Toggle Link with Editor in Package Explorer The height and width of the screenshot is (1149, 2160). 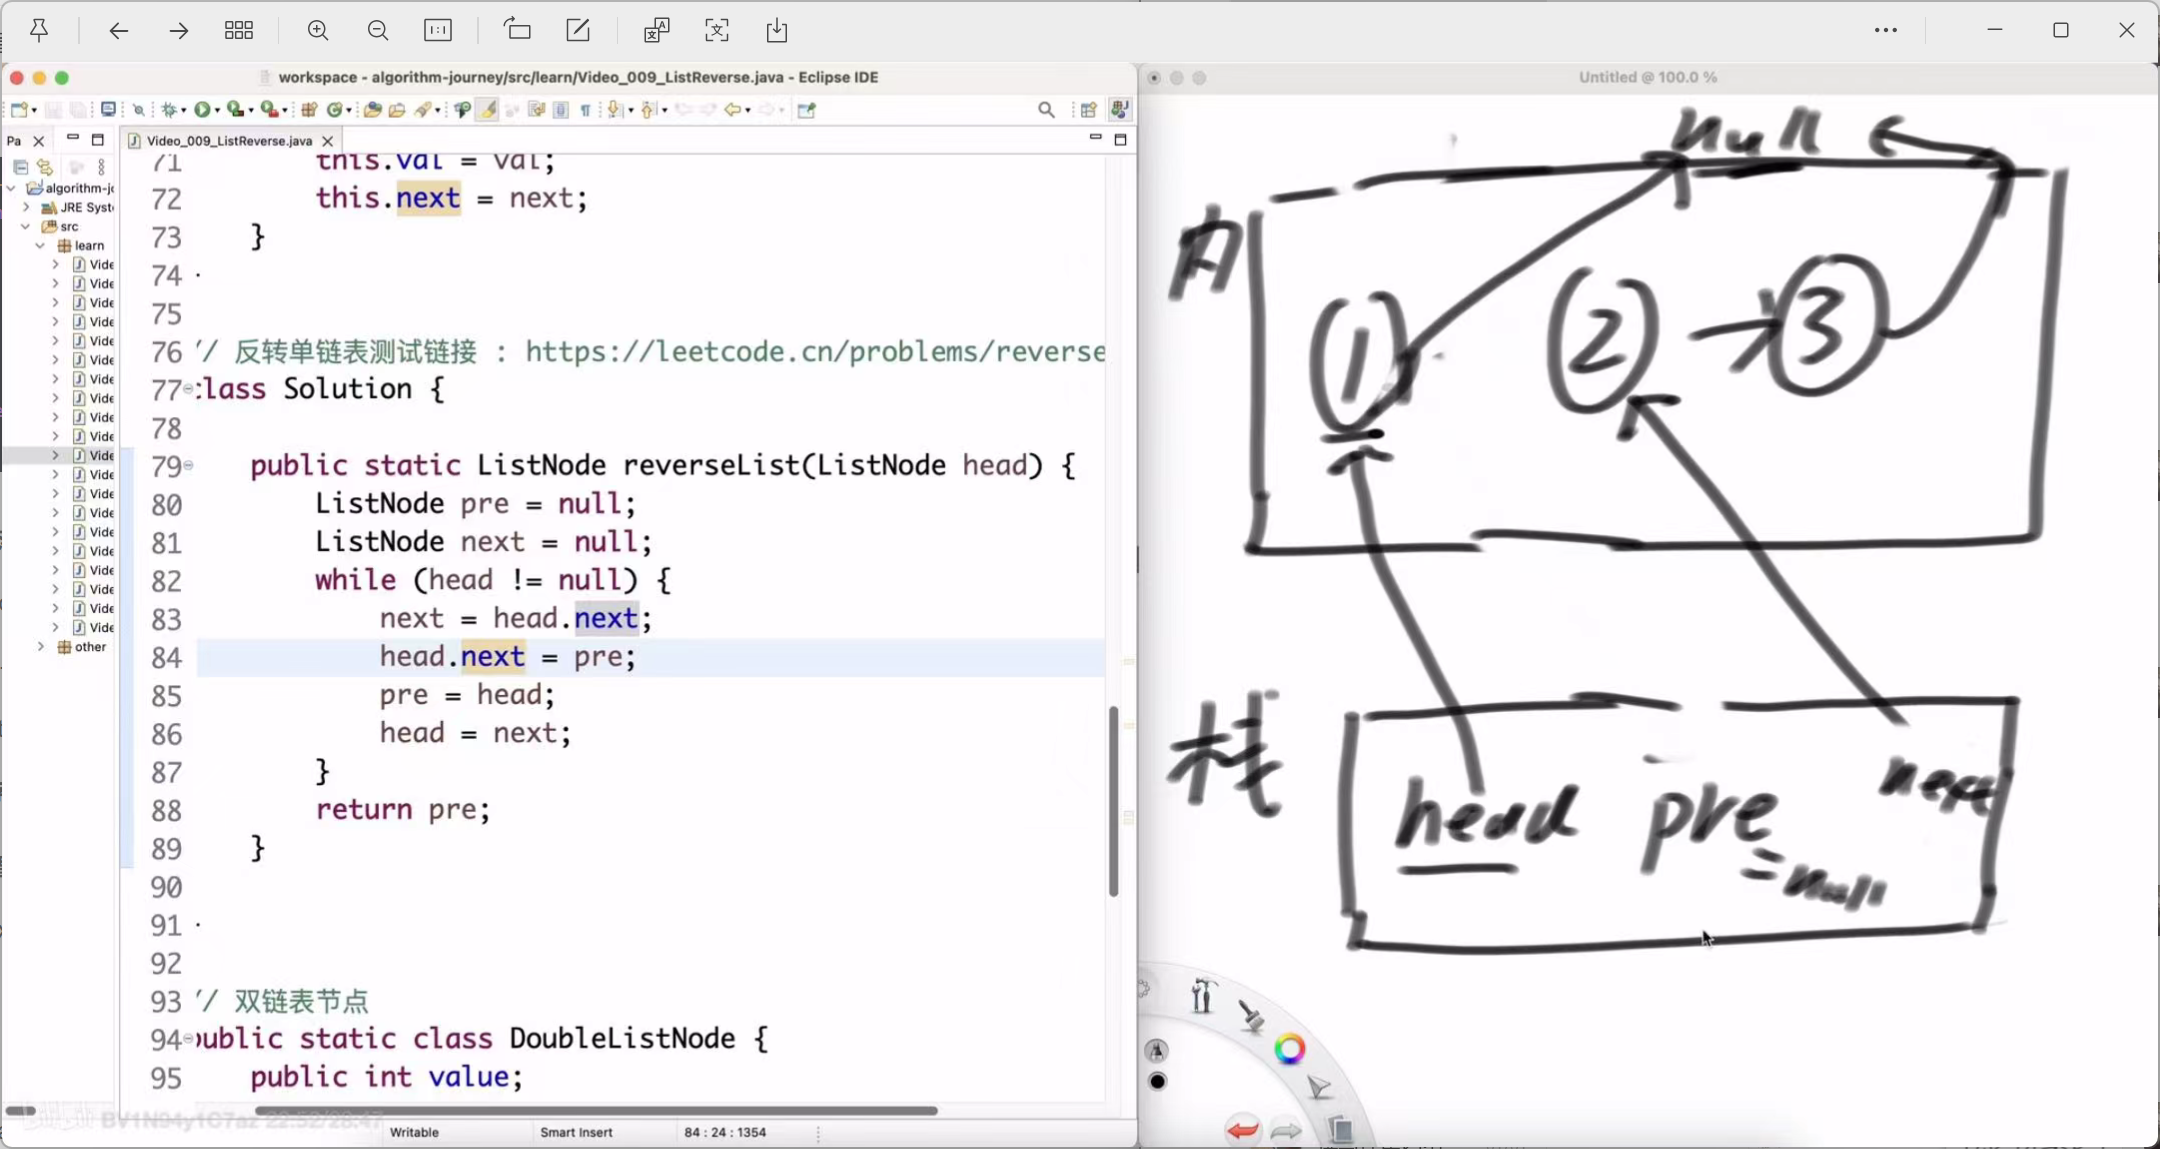44,167
